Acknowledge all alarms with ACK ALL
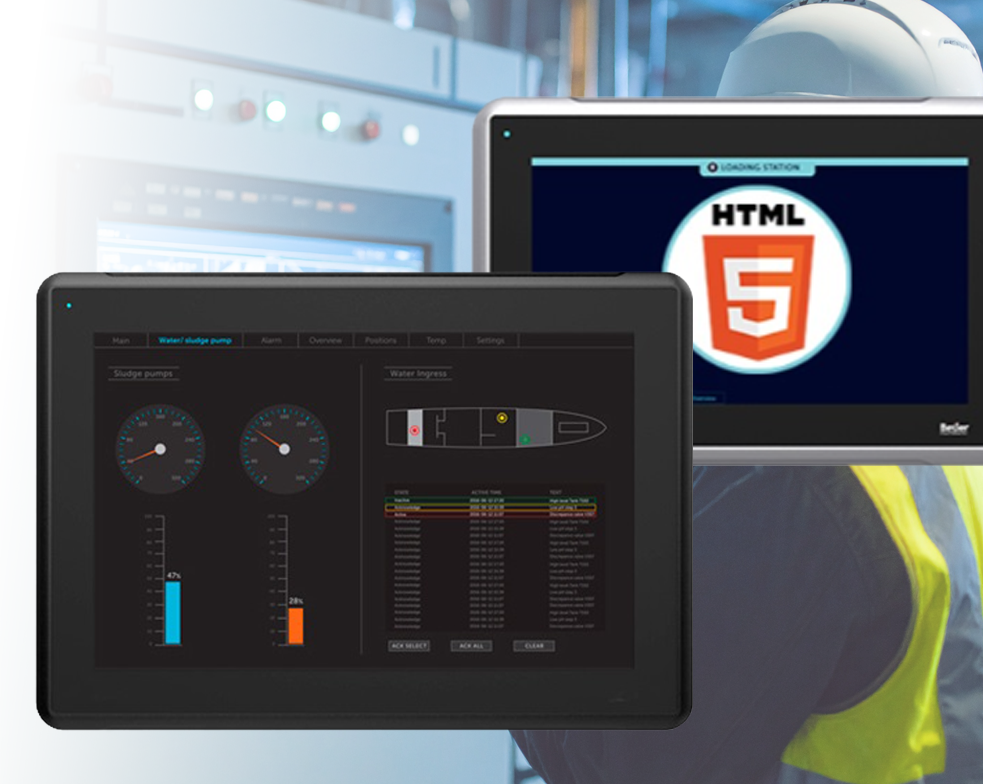 tap(471, 645)
